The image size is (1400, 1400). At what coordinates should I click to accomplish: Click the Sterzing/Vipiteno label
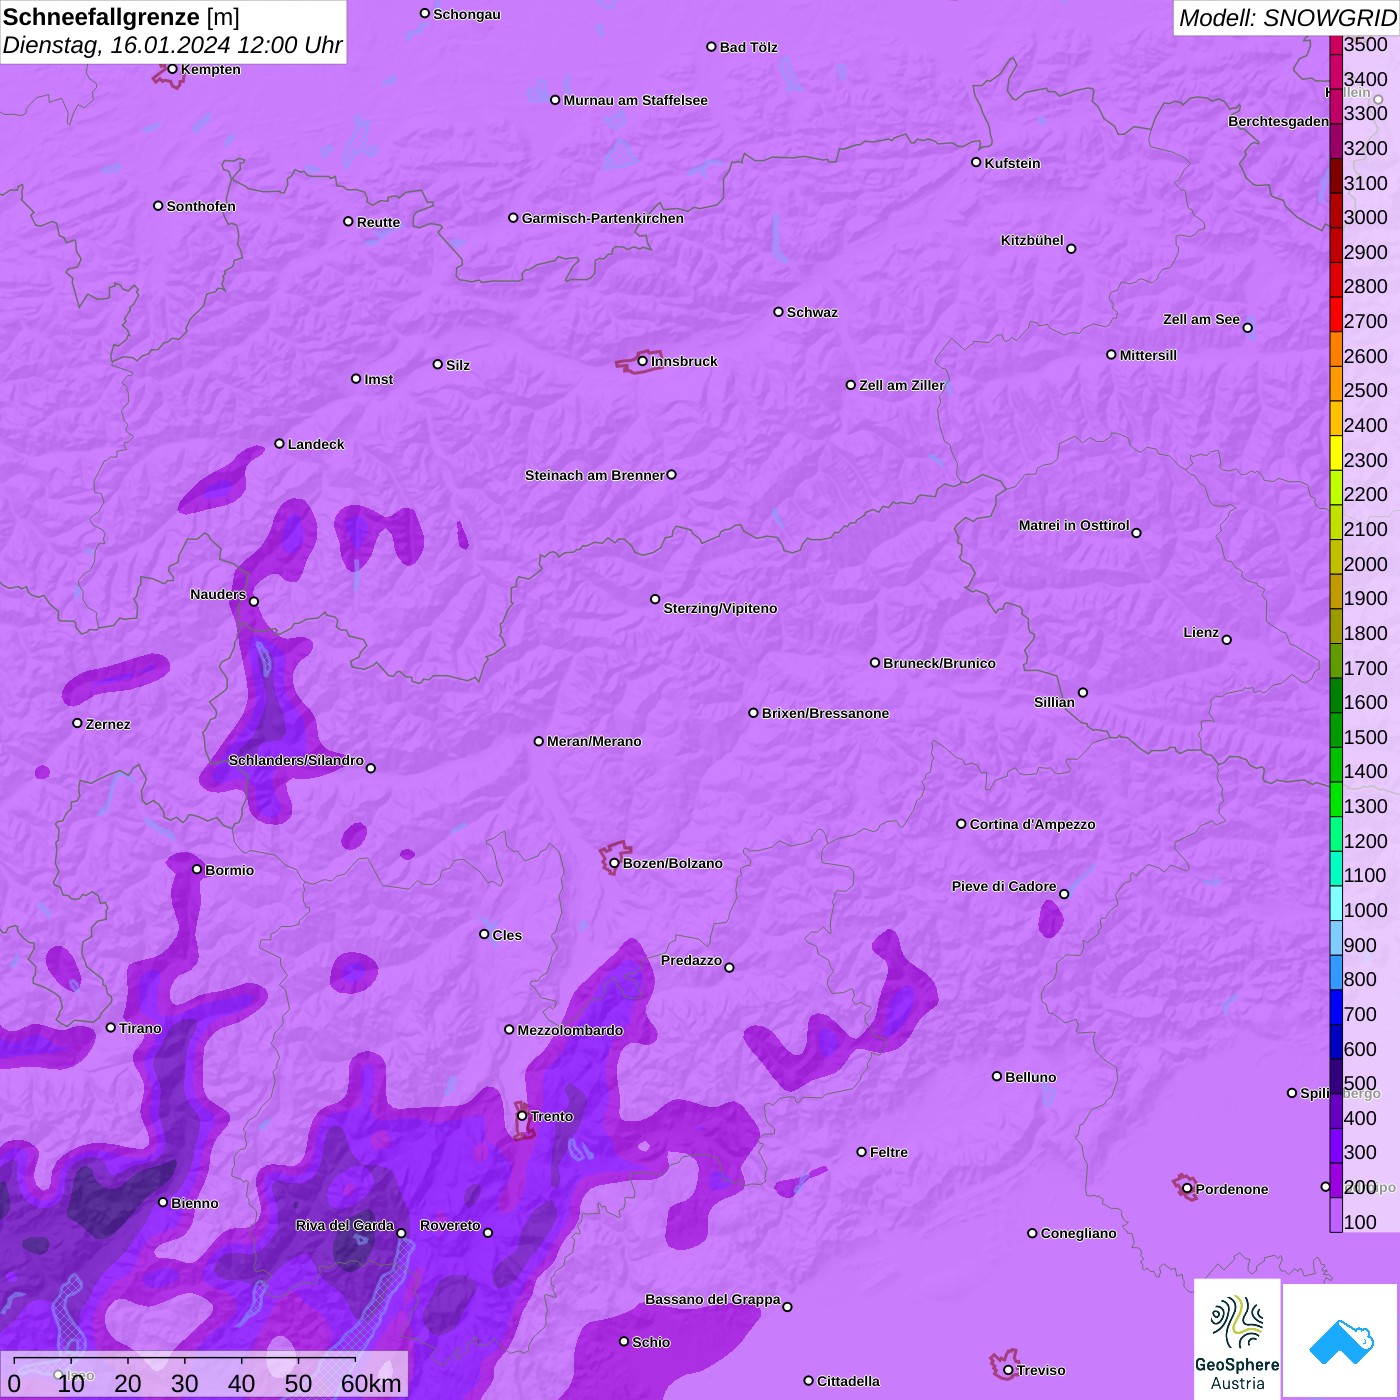click(x=720, y=608)
